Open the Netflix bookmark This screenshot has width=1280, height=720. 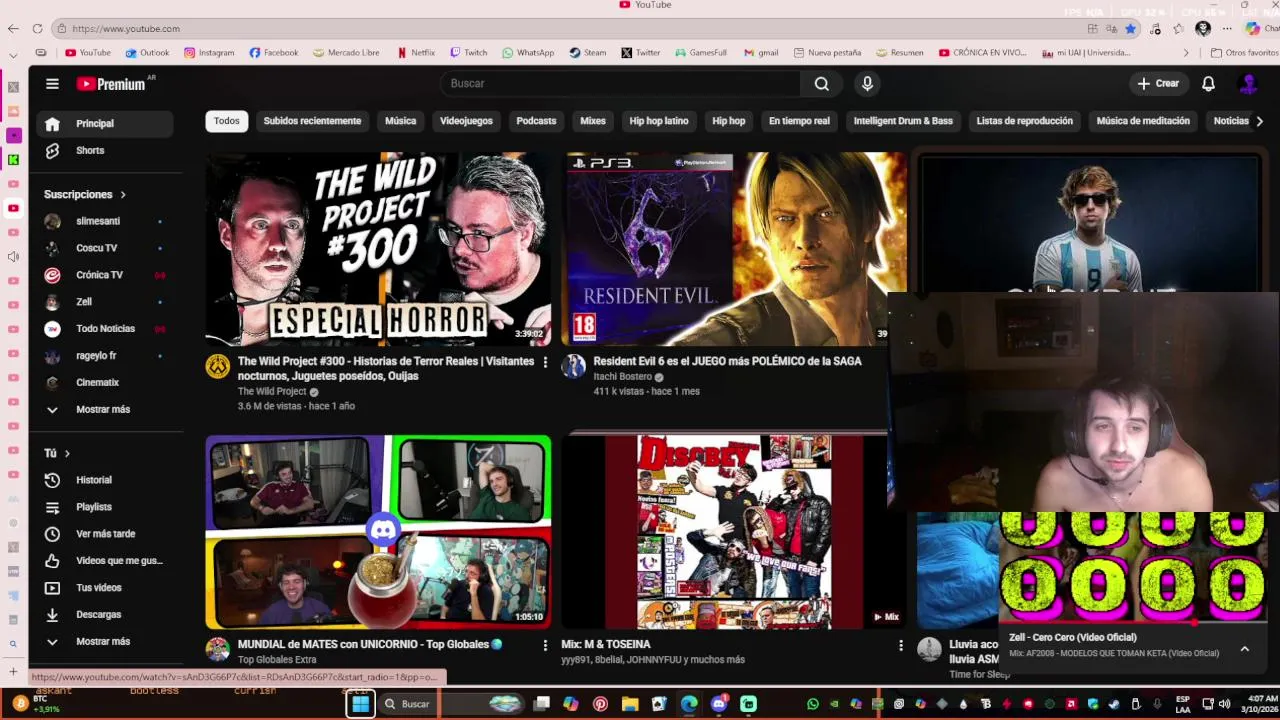(x=416, y=53)
